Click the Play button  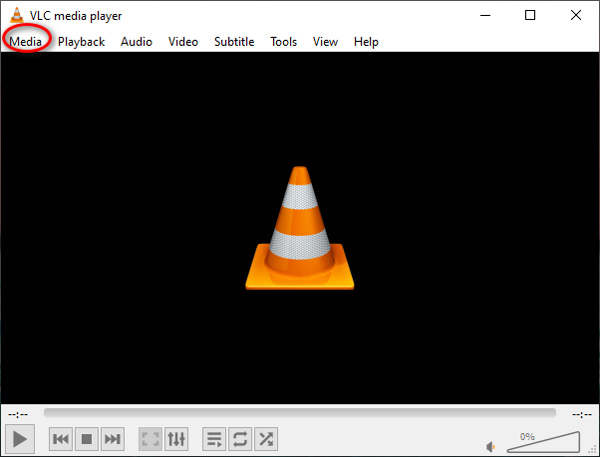tap(20, 439)
